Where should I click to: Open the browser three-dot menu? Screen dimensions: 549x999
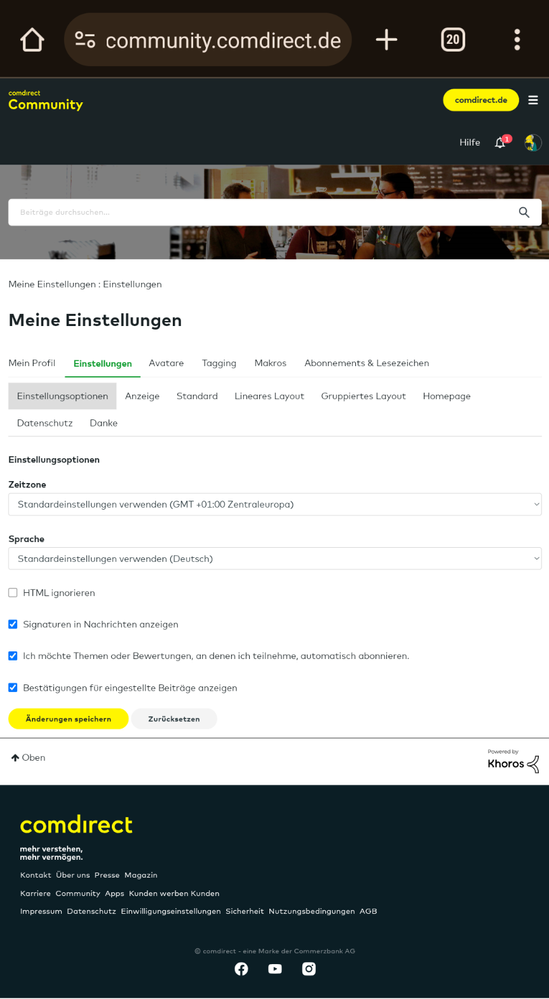(x=517, y=40)
